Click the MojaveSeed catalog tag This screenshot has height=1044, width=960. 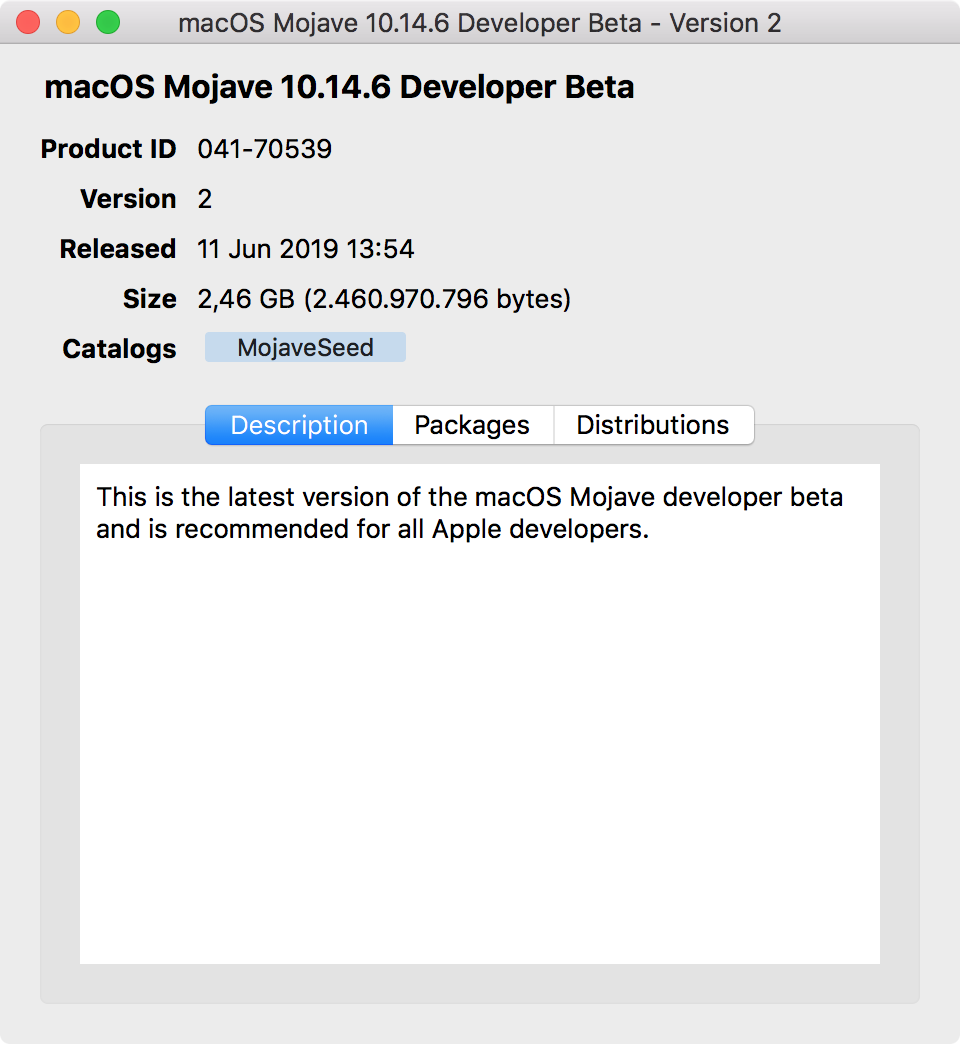pyautogui.click(x=306, y=348)
